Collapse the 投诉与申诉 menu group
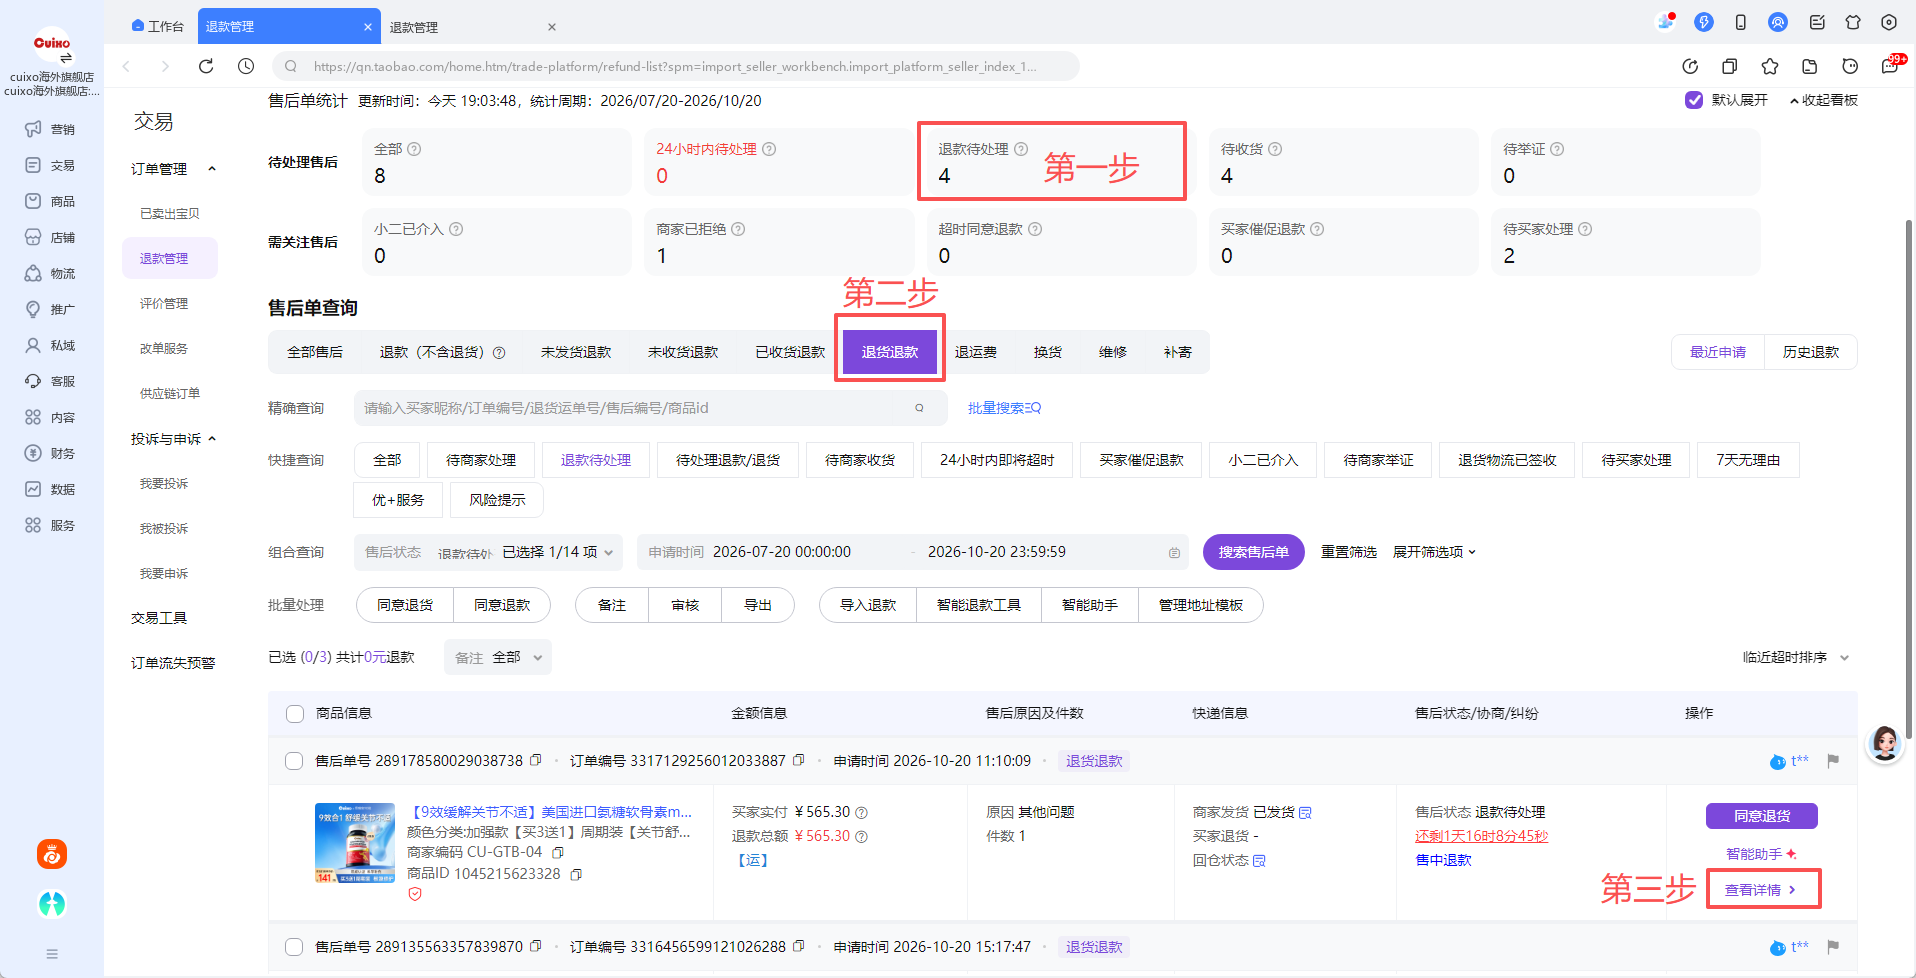This screenshot has width=1916, height=978. click(x=212, y=439)
